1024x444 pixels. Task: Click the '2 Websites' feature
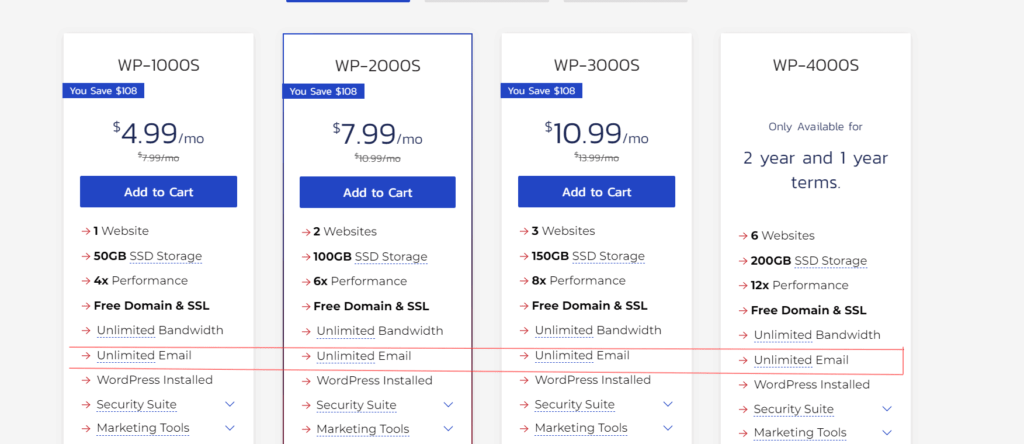coord(345,232)
